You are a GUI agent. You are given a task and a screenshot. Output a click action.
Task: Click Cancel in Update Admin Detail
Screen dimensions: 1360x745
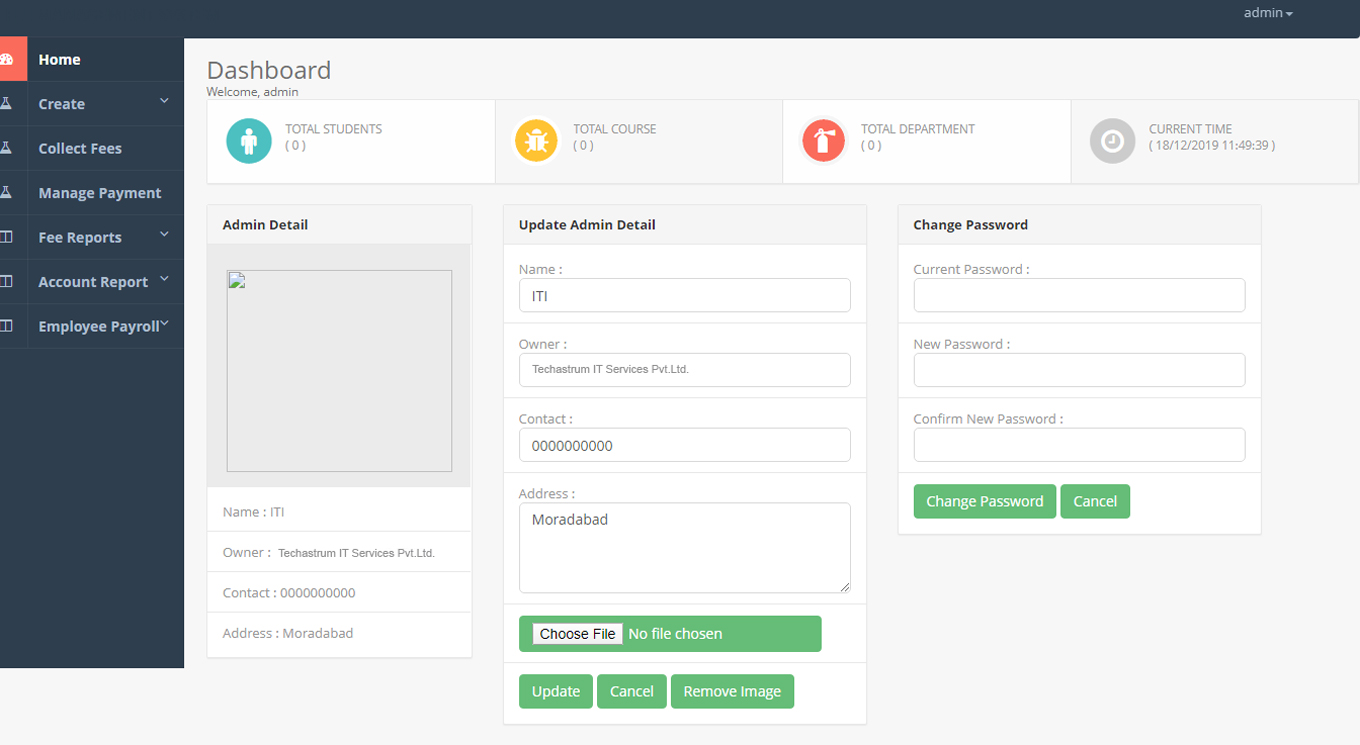pyautogui.click(x=632, y=691)
